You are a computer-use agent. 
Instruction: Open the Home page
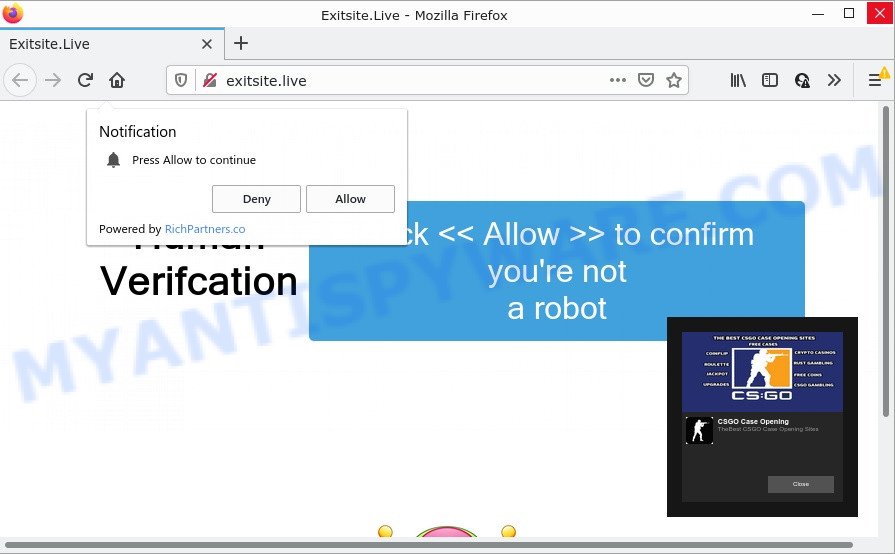click(117, 80)
